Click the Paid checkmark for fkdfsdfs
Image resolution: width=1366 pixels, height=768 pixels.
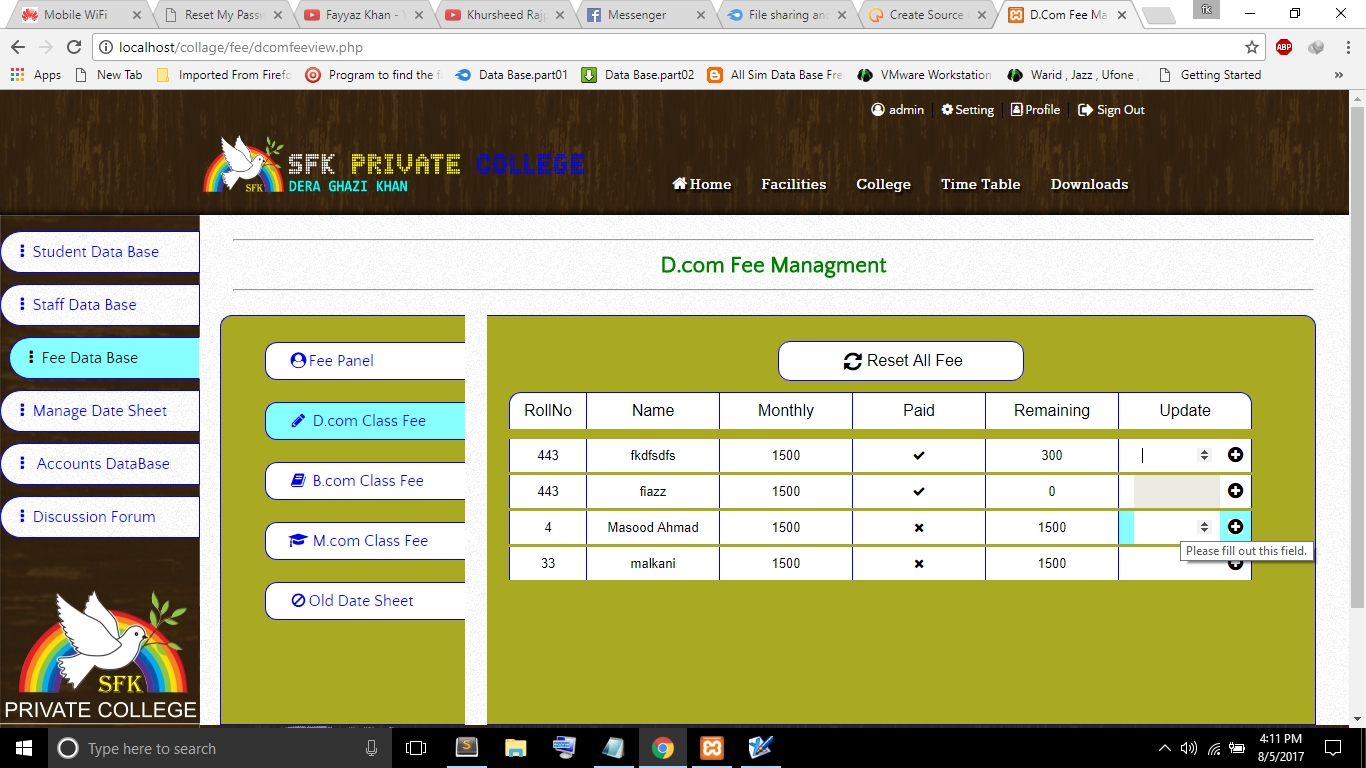[x=918, y=454]
